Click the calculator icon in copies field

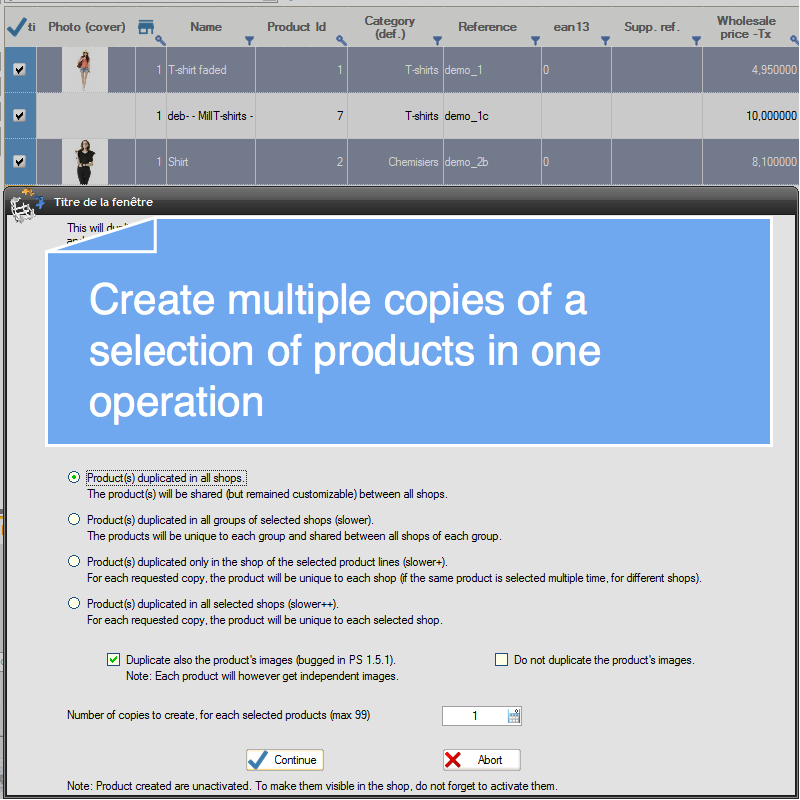pos(514,716)
